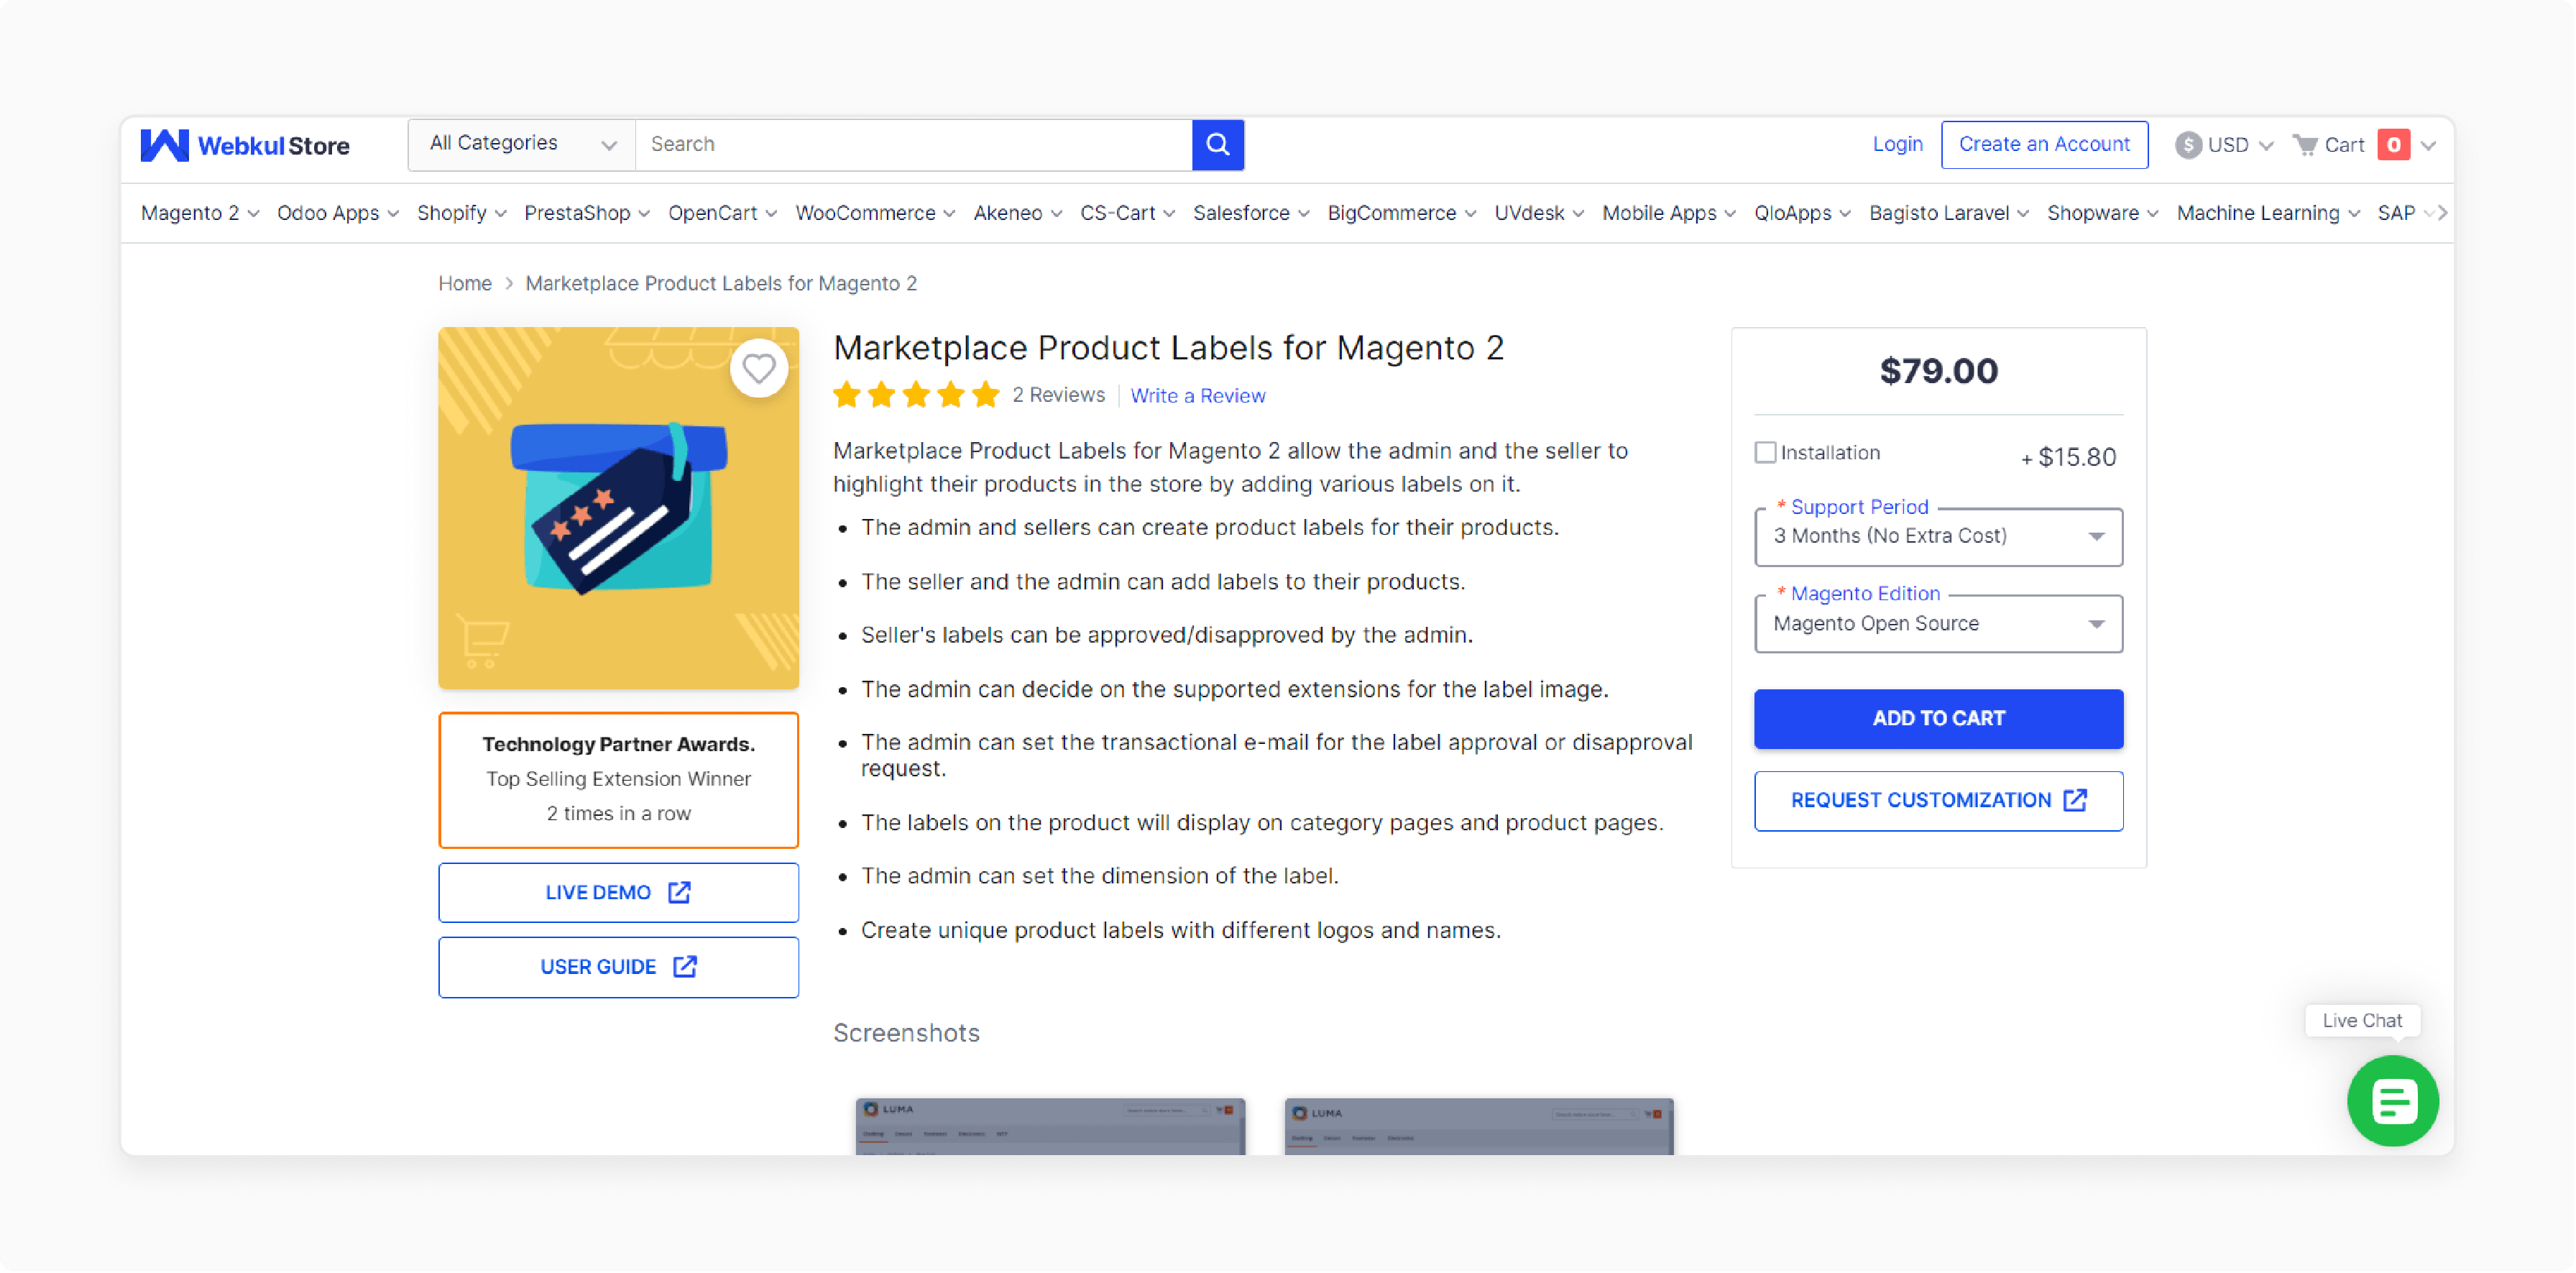Click ADD TO CART button
This screenshot has height=1273, width=2576.
click(x=1938, y=718)
